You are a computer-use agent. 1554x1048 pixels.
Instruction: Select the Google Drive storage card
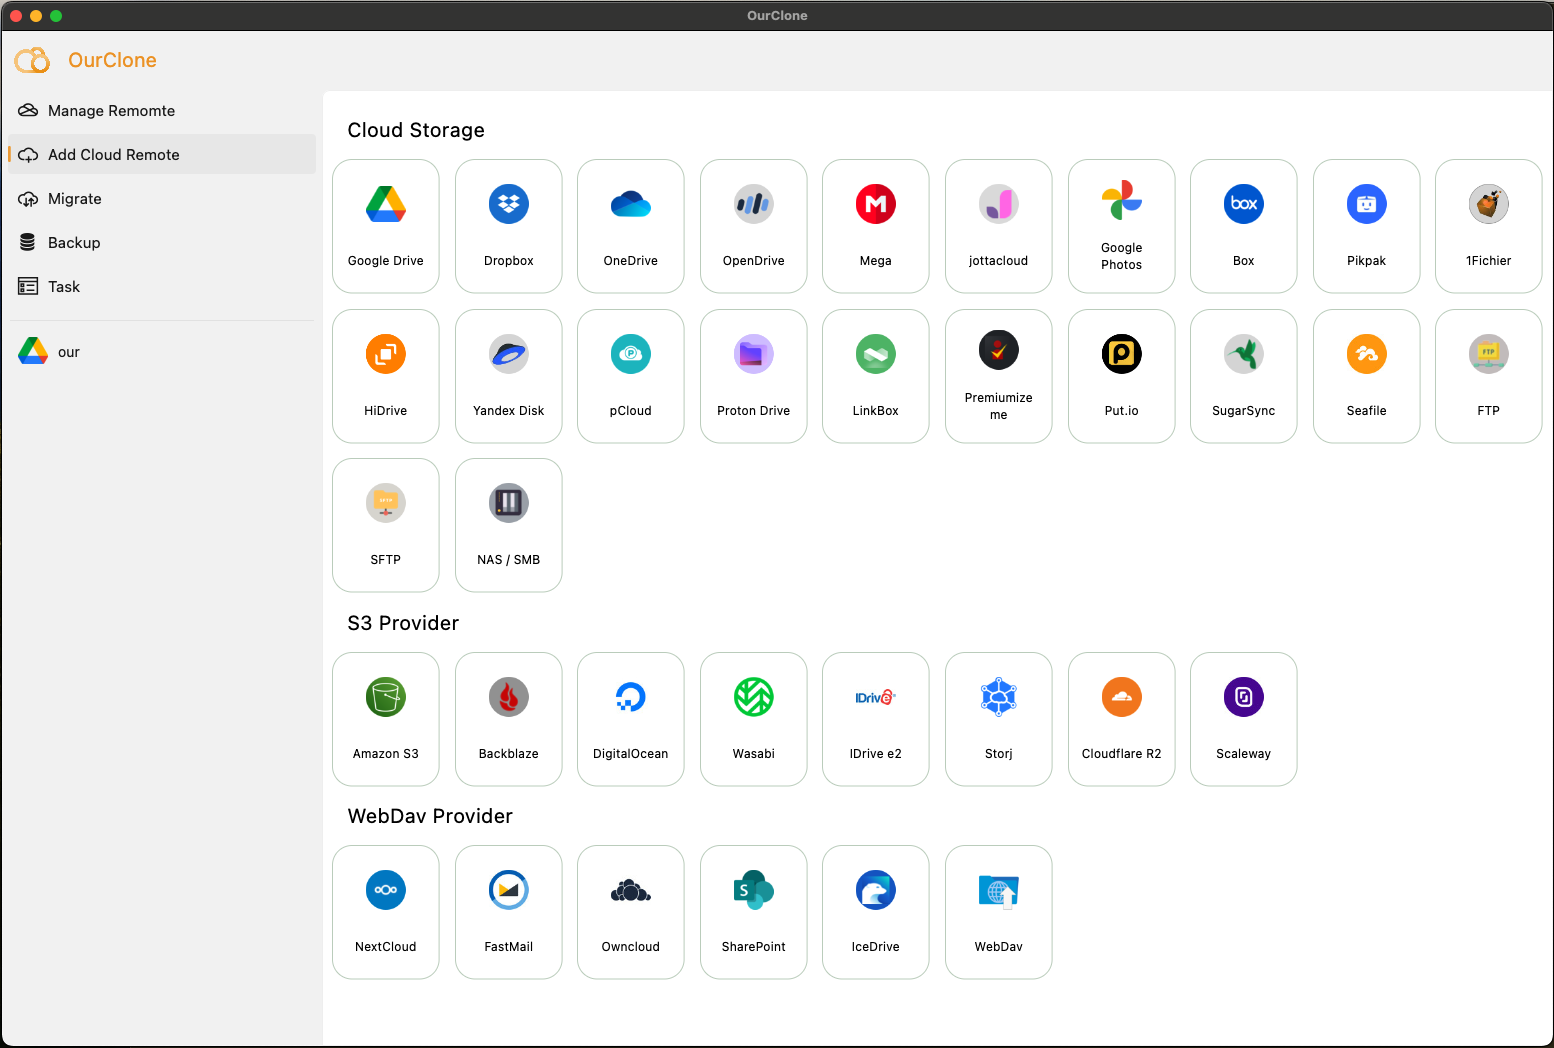point(386,226)
